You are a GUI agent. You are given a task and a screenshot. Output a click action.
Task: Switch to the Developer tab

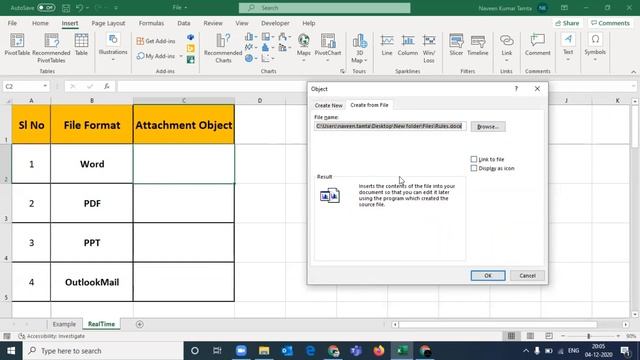275,23
